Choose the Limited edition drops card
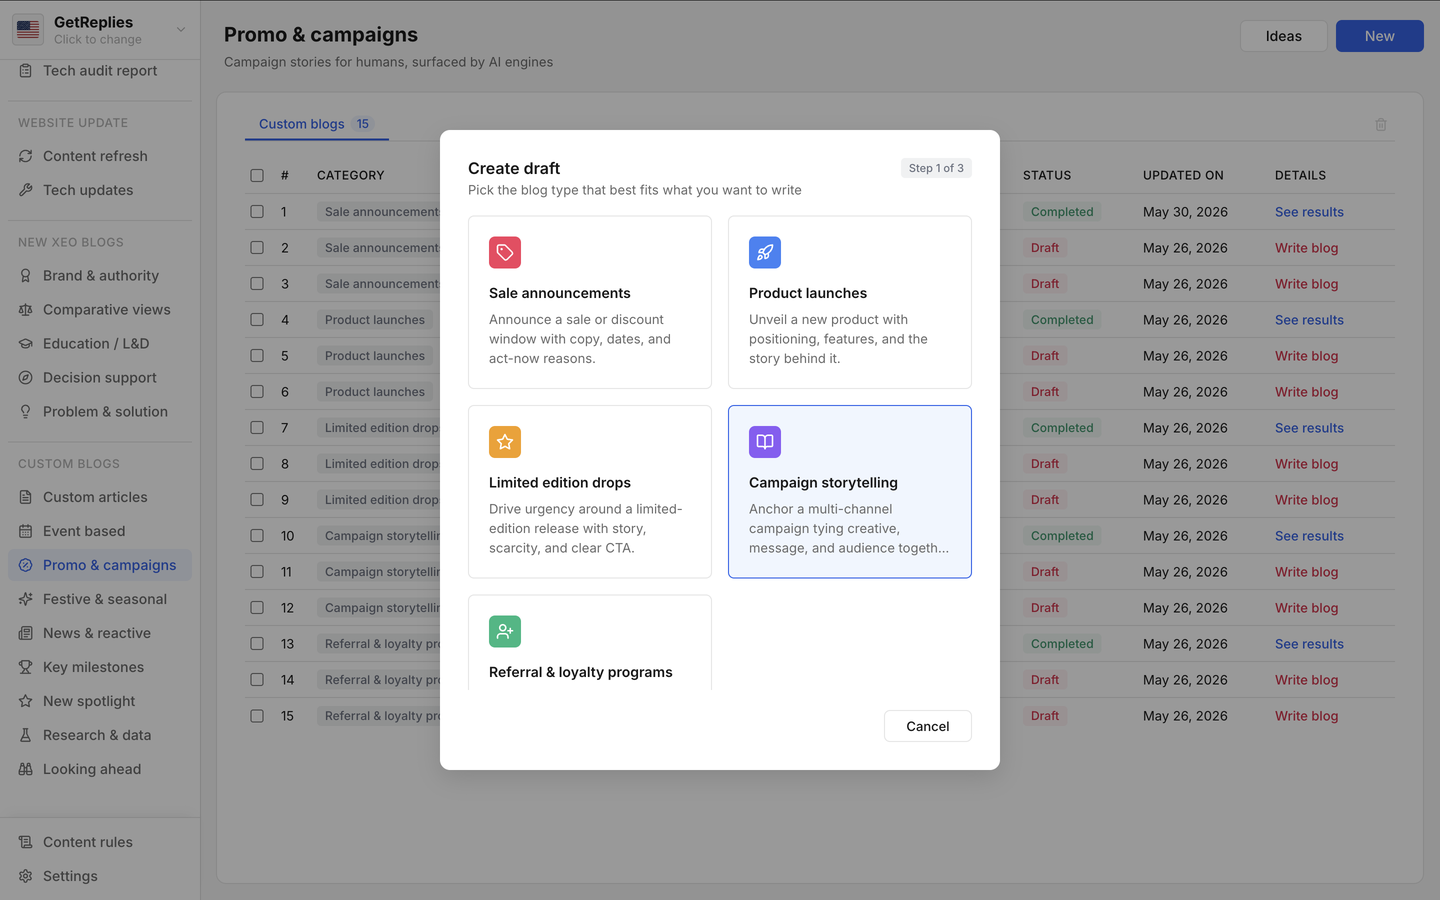The image size is (1440, 900). coord(590,492)
